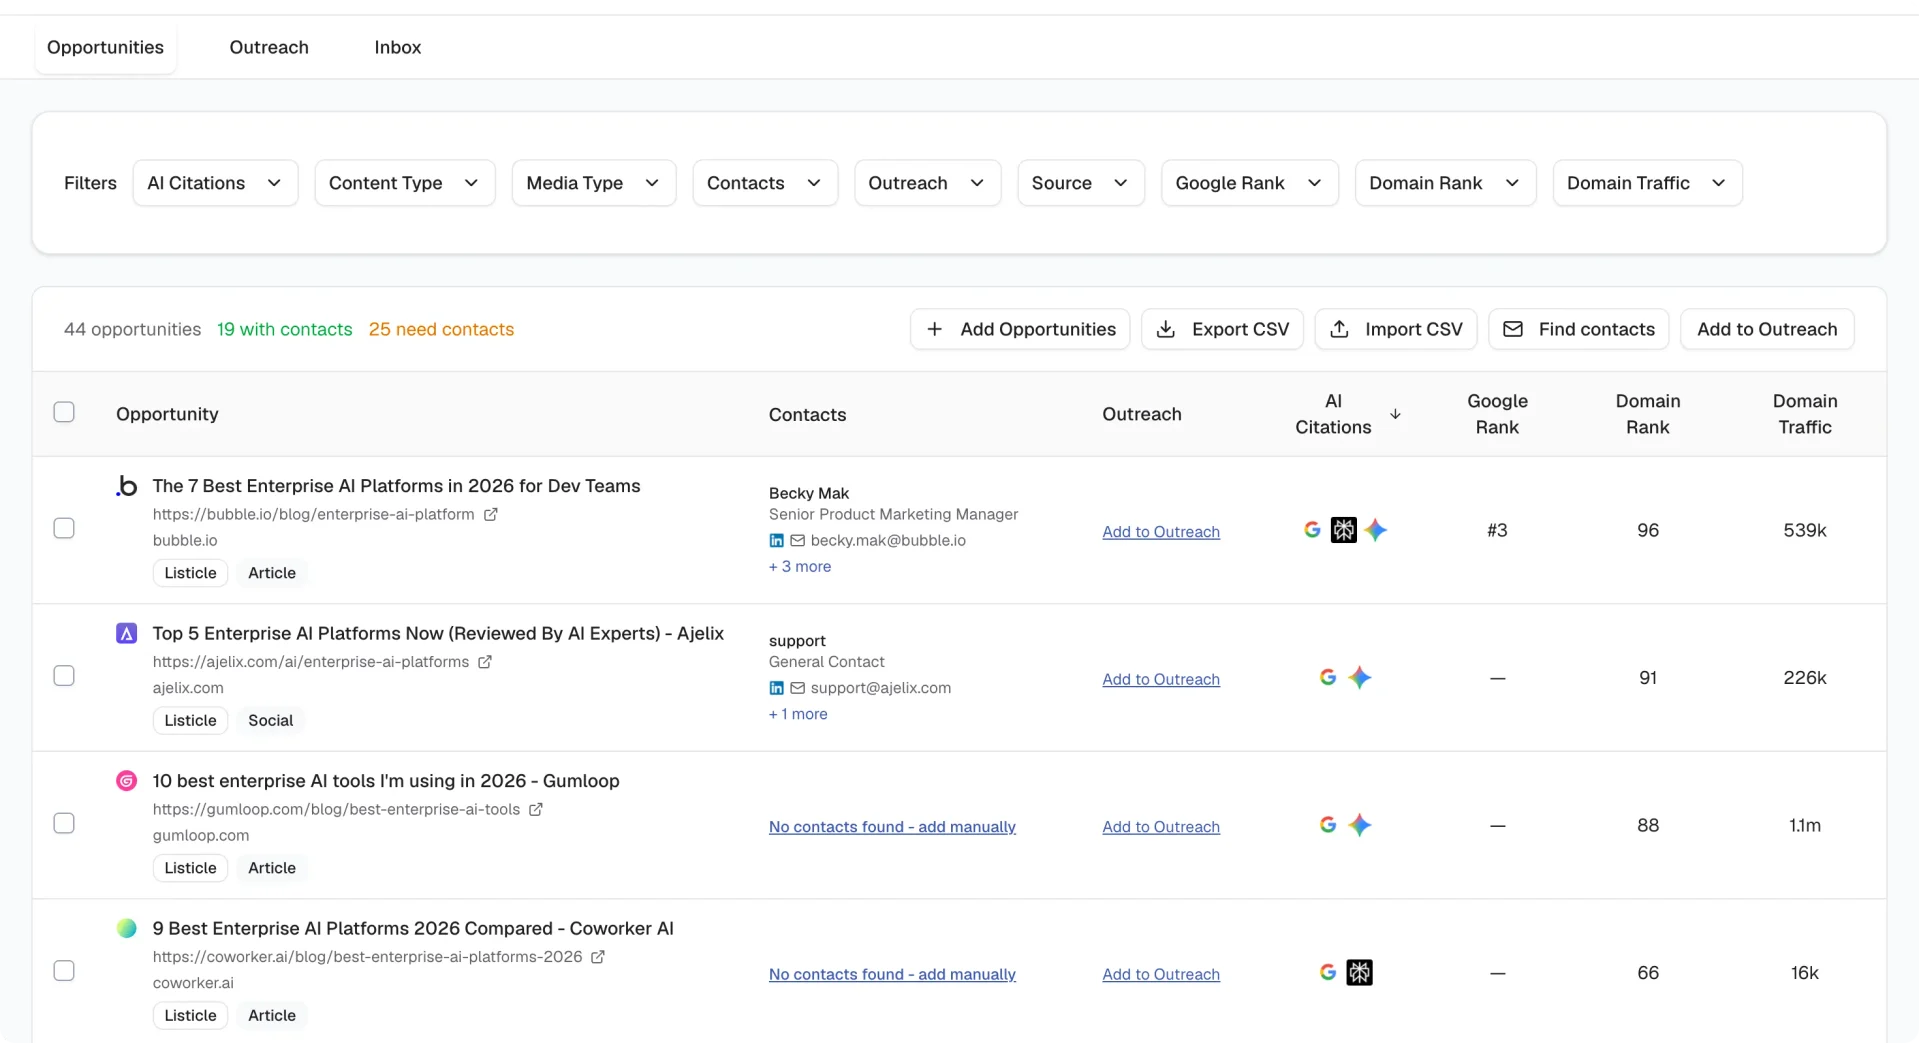Add the Gumloop row to Outreach

[x=1161, y=827]
